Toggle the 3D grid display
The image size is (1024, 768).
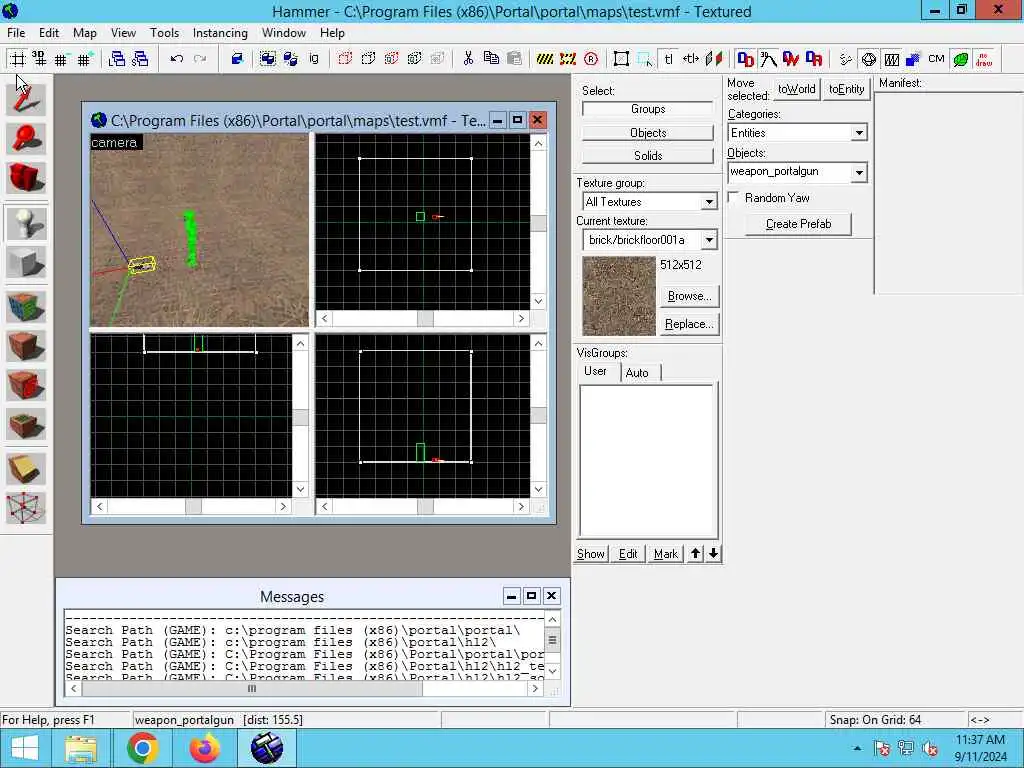[39, 59]
